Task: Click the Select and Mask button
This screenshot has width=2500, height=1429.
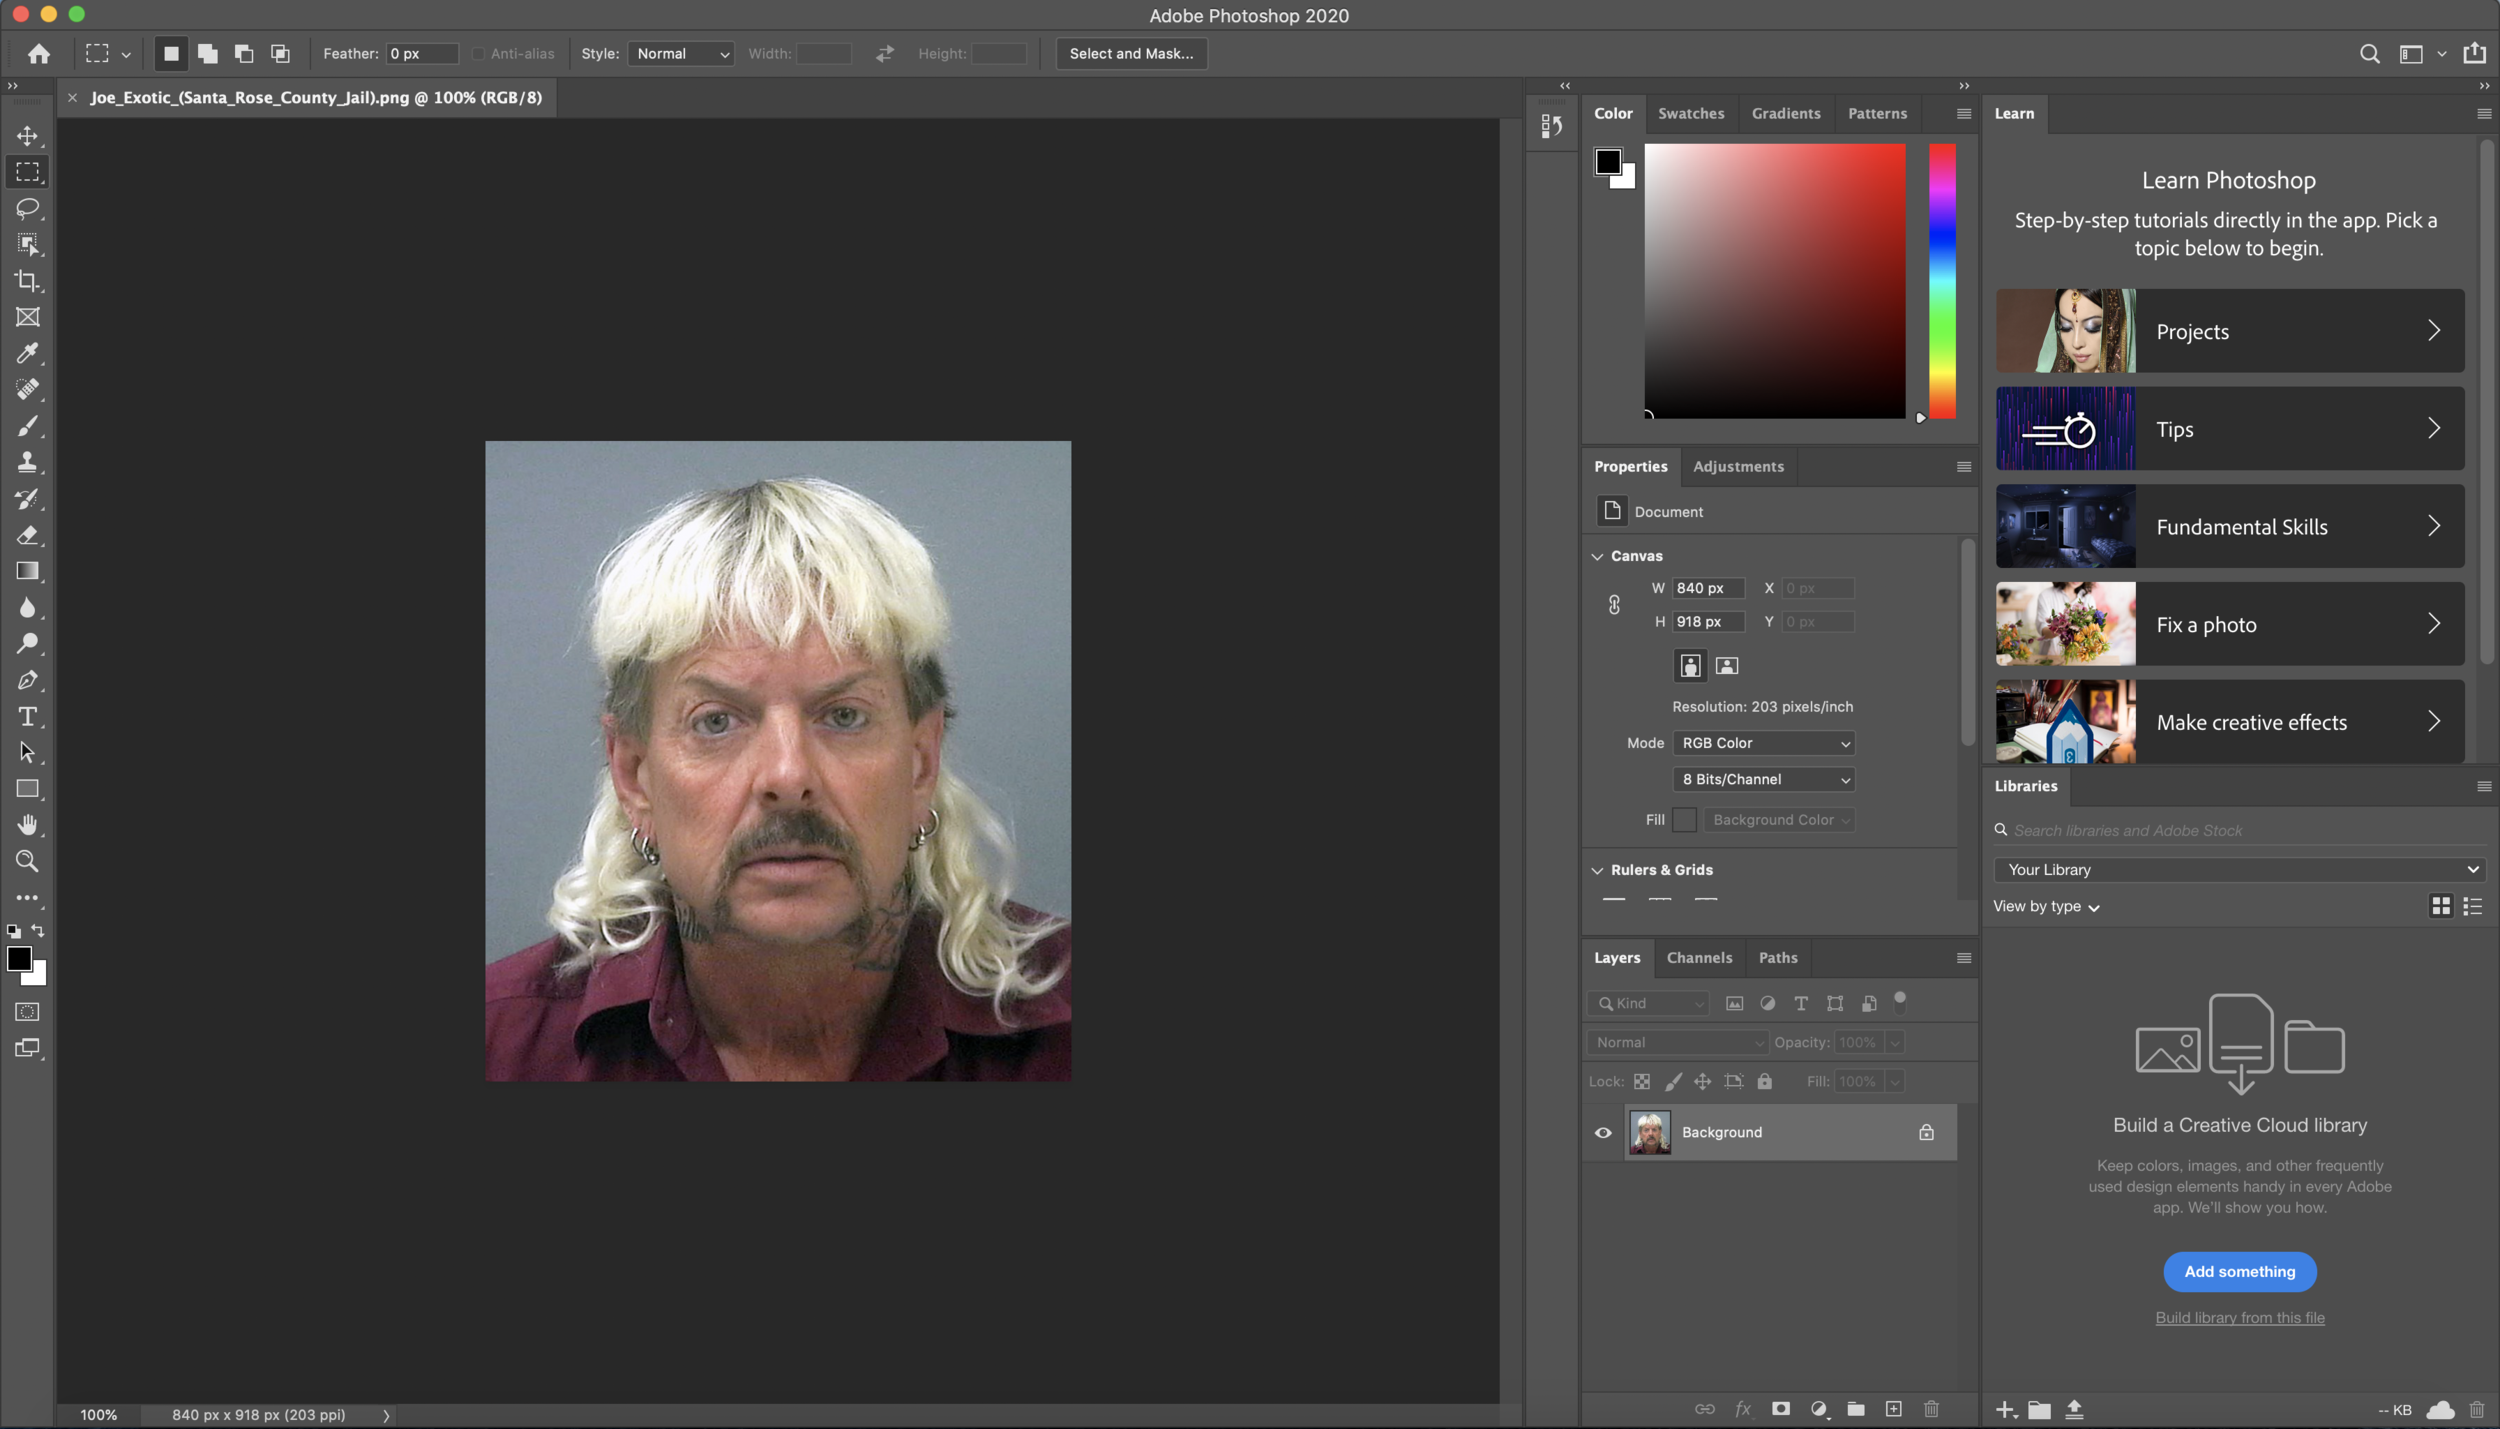Action: (x=1130, y=53)
